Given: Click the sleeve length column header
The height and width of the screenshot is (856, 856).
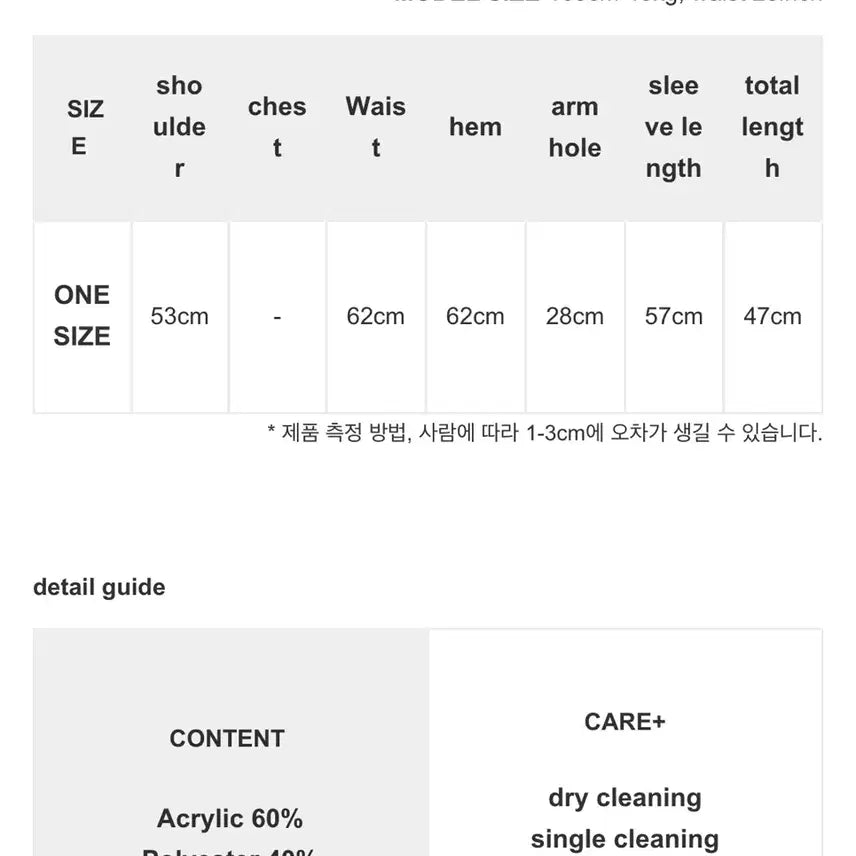Looking at the screenshot, I should 674,128.
